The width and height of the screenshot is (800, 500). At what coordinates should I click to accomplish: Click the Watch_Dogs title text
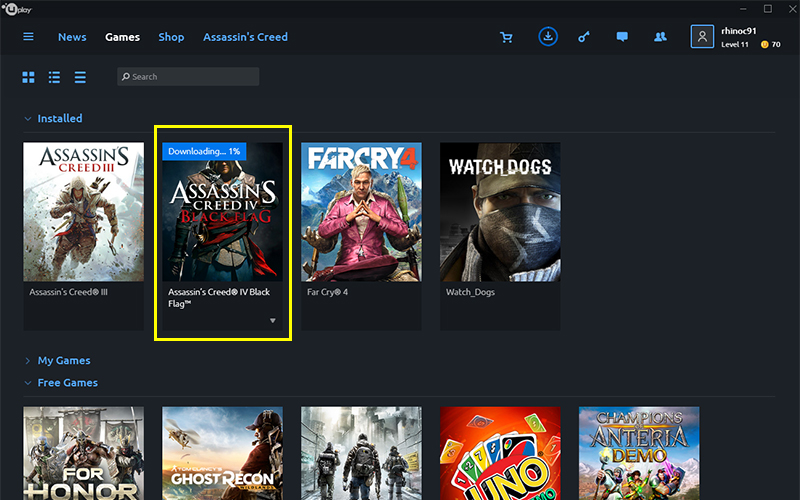point(470,292)
